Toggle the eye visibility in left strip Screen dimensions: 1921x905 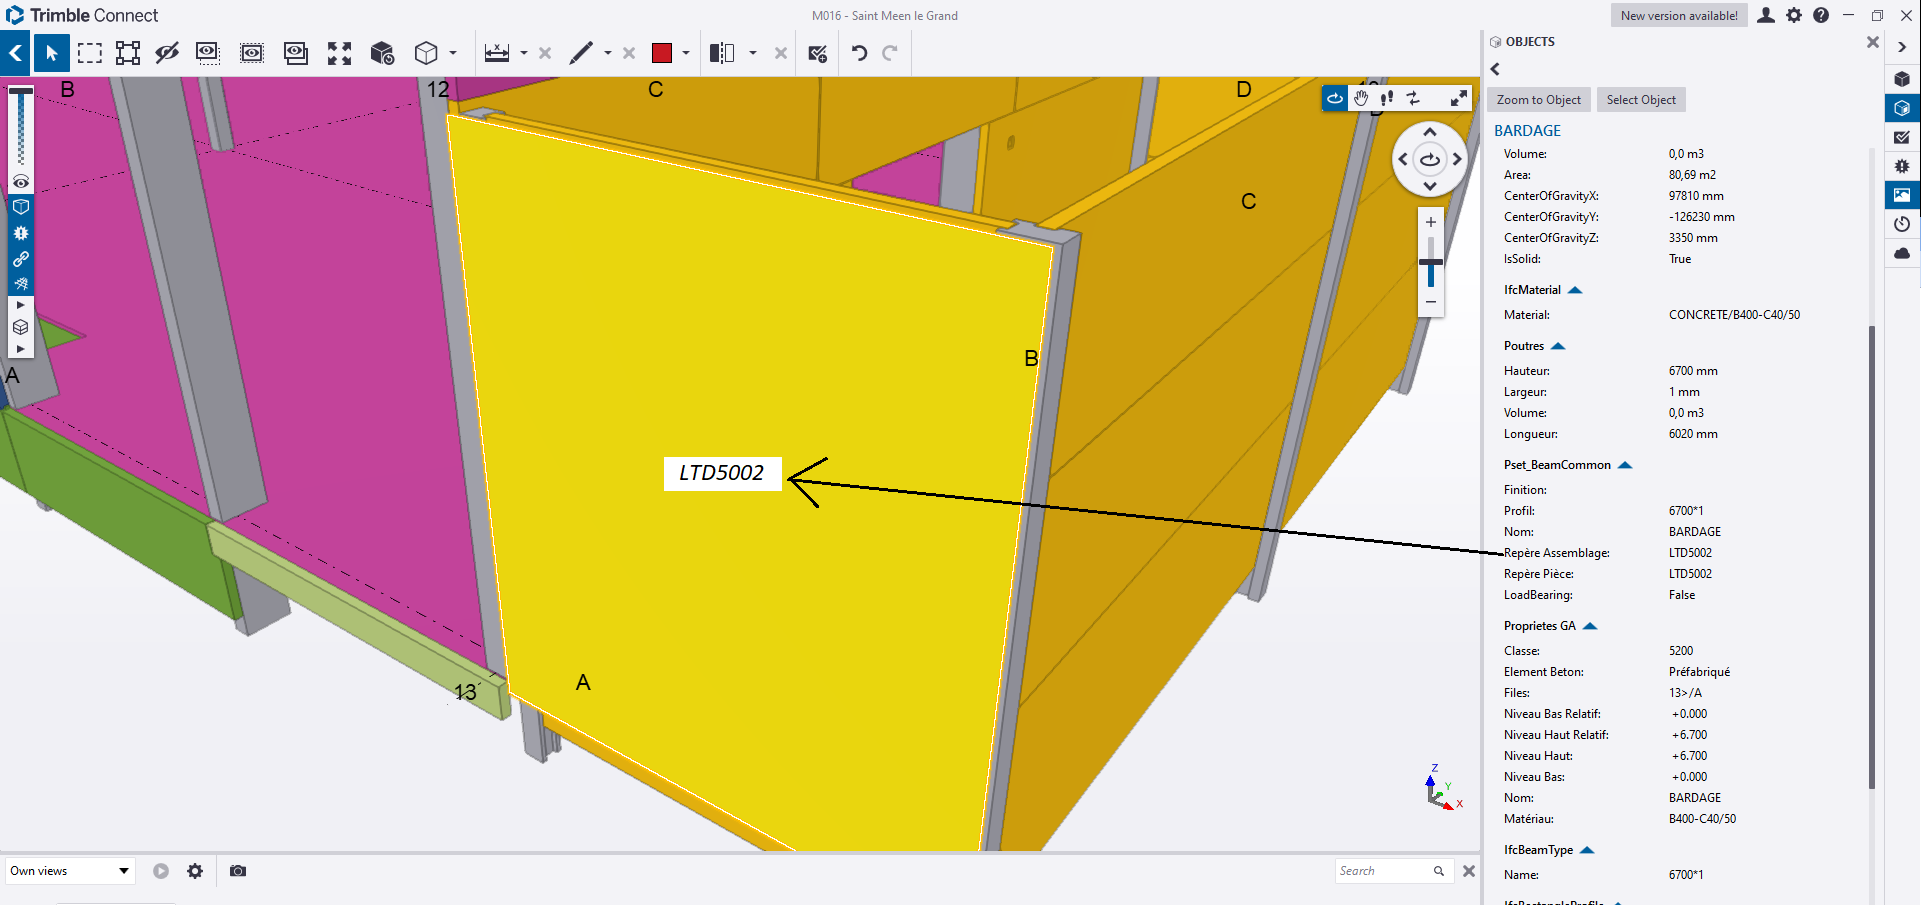[21, 182]
